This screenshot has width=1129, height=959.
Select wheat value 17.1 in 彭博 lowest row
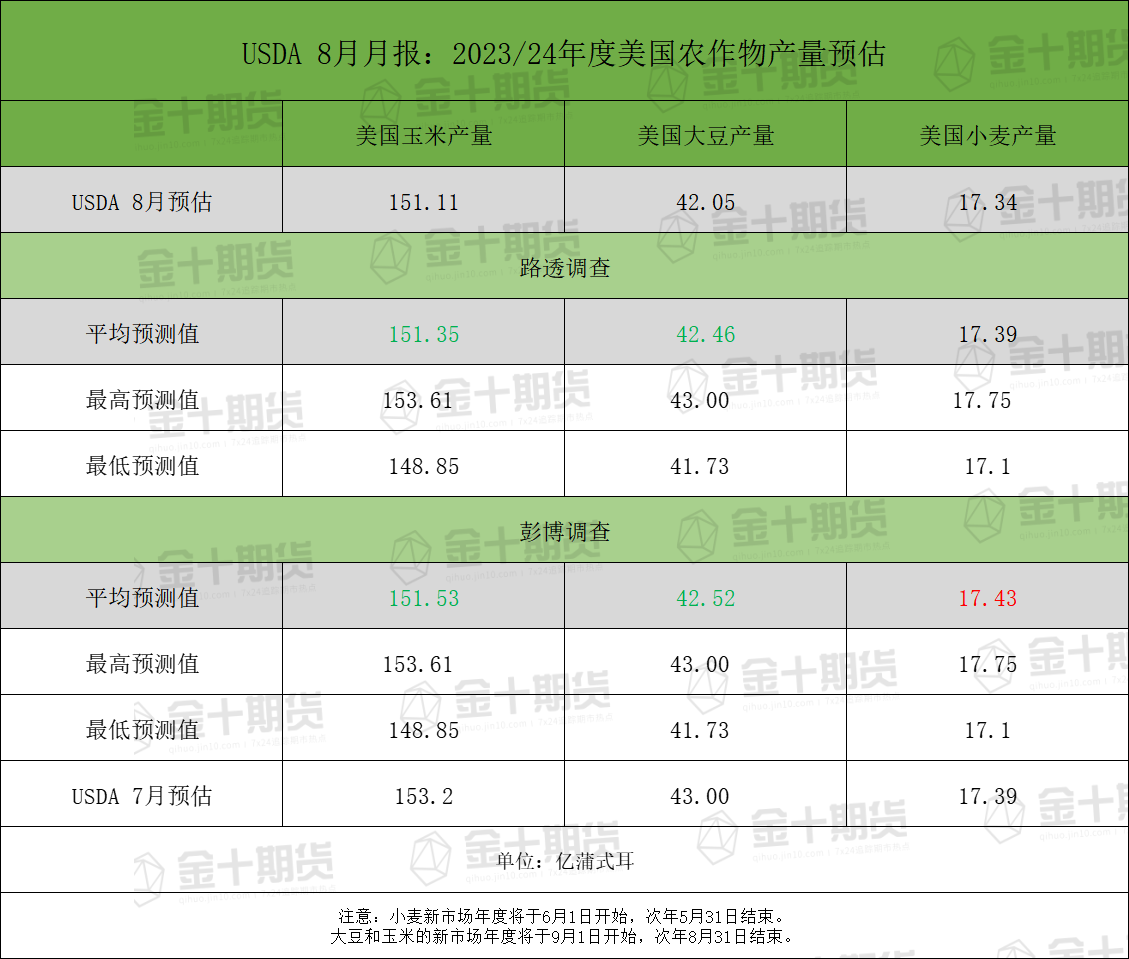pos(988,731)
